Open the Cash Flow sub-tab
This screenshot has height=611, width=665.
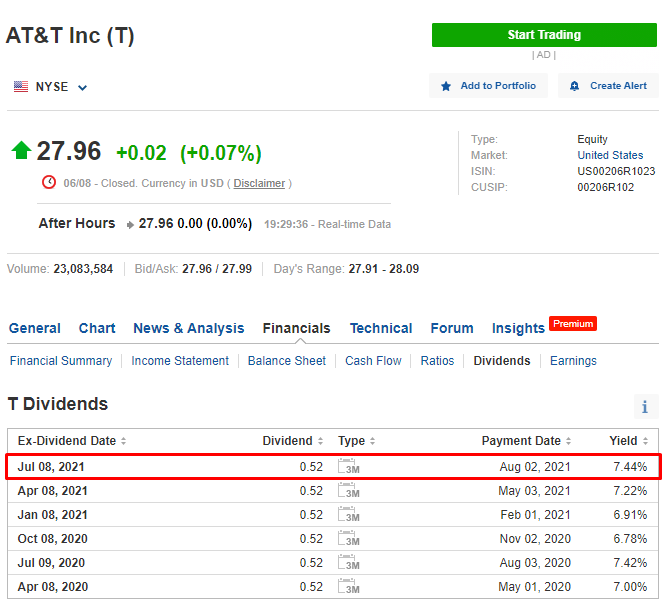pyautogui.click(x=373, y=360)
